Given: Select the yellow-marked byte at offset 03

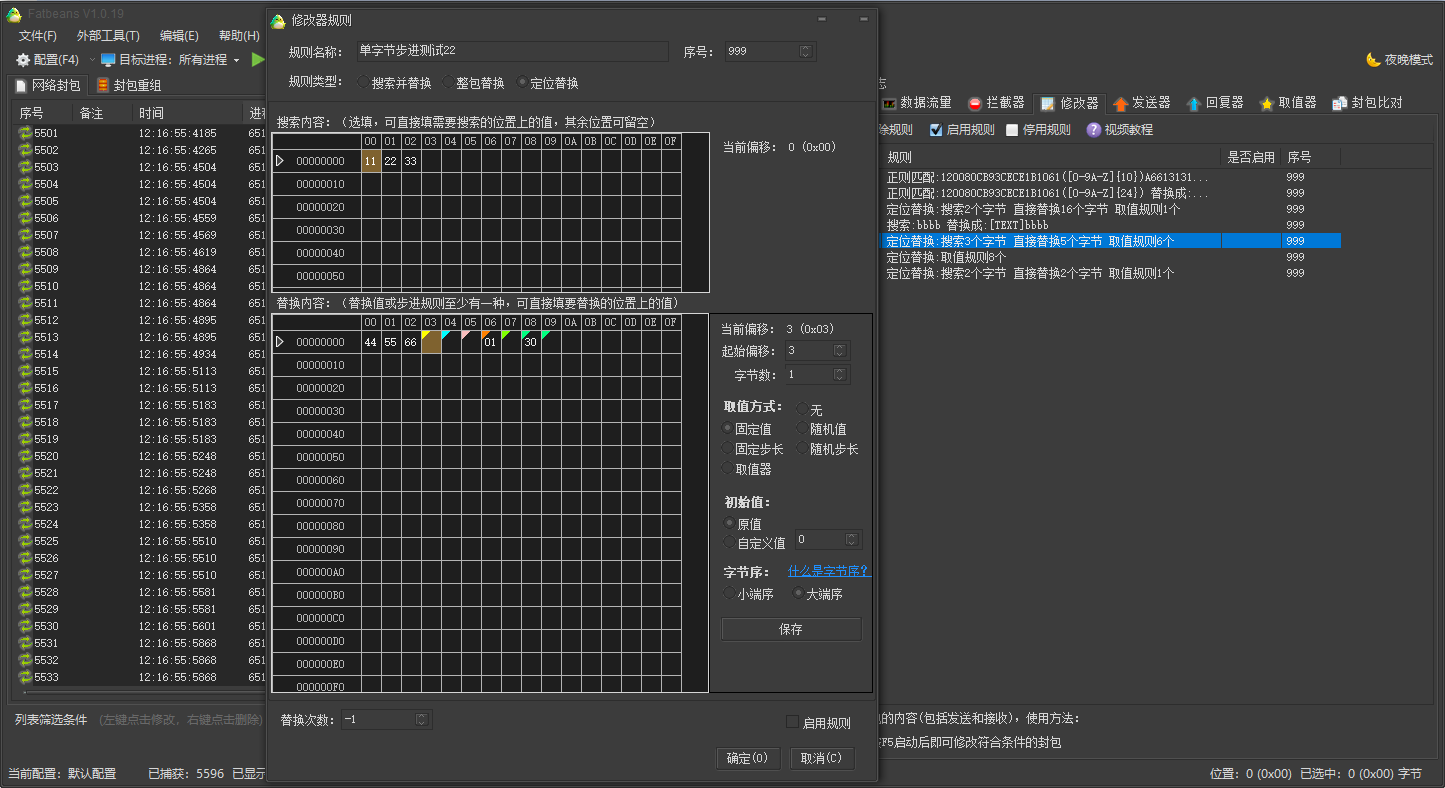Looking at the screenshot, I should [431, 341].
